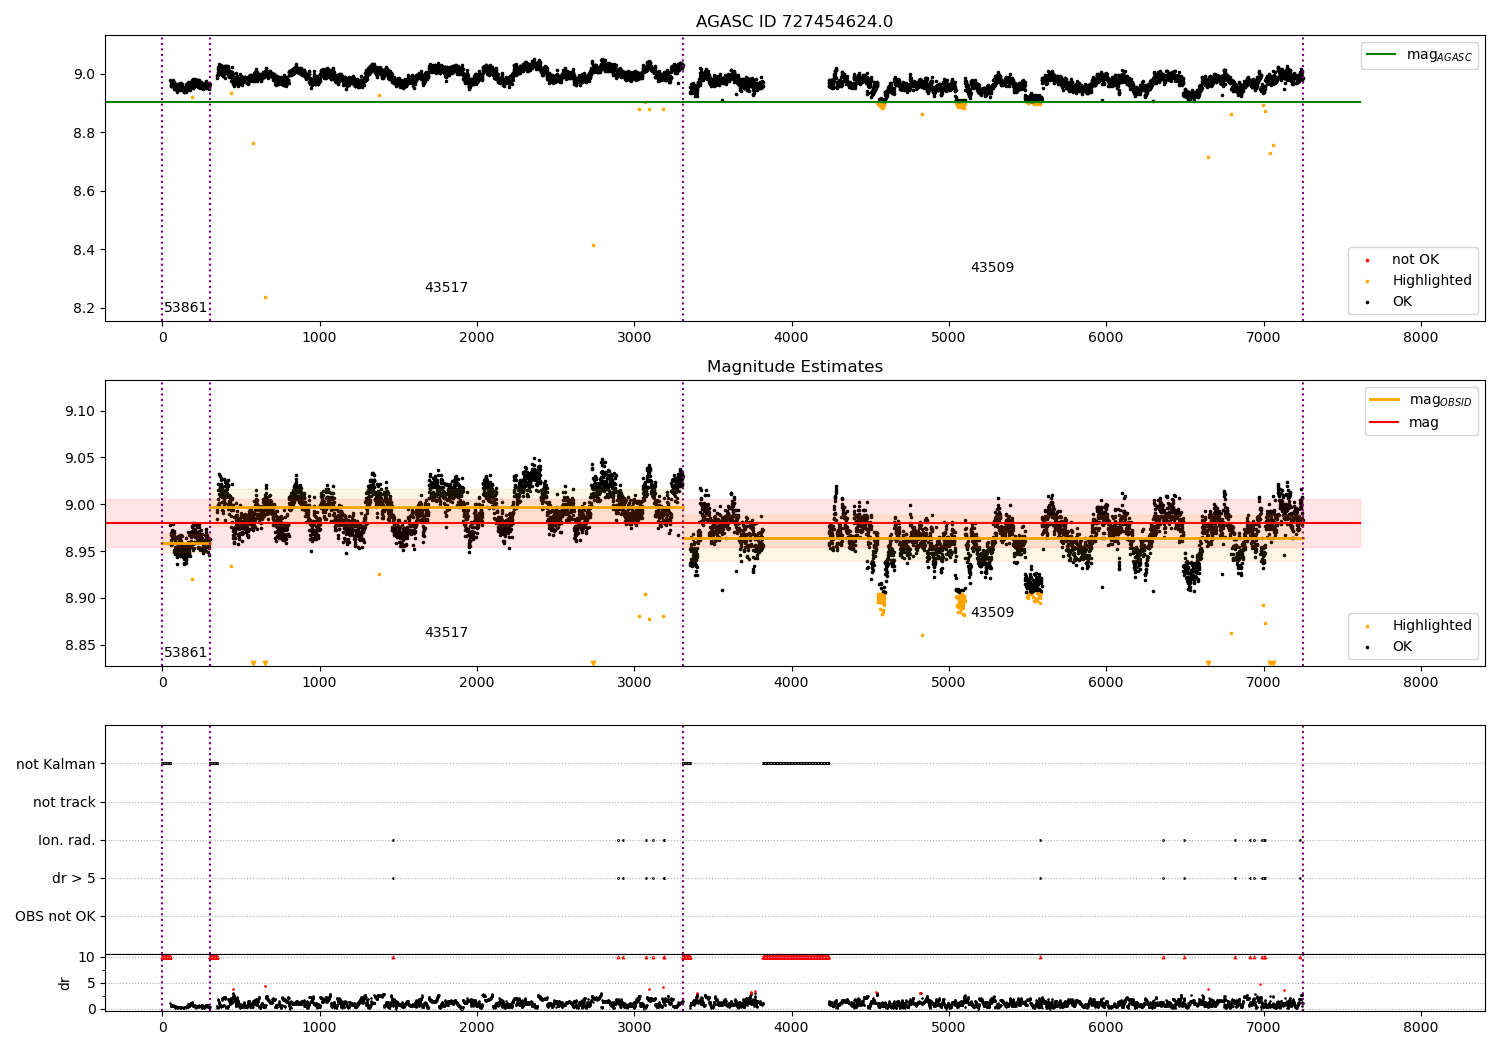Click x-axis tick '7000' under bottom plot

pyautogui.click(x=1264, y=1027)
